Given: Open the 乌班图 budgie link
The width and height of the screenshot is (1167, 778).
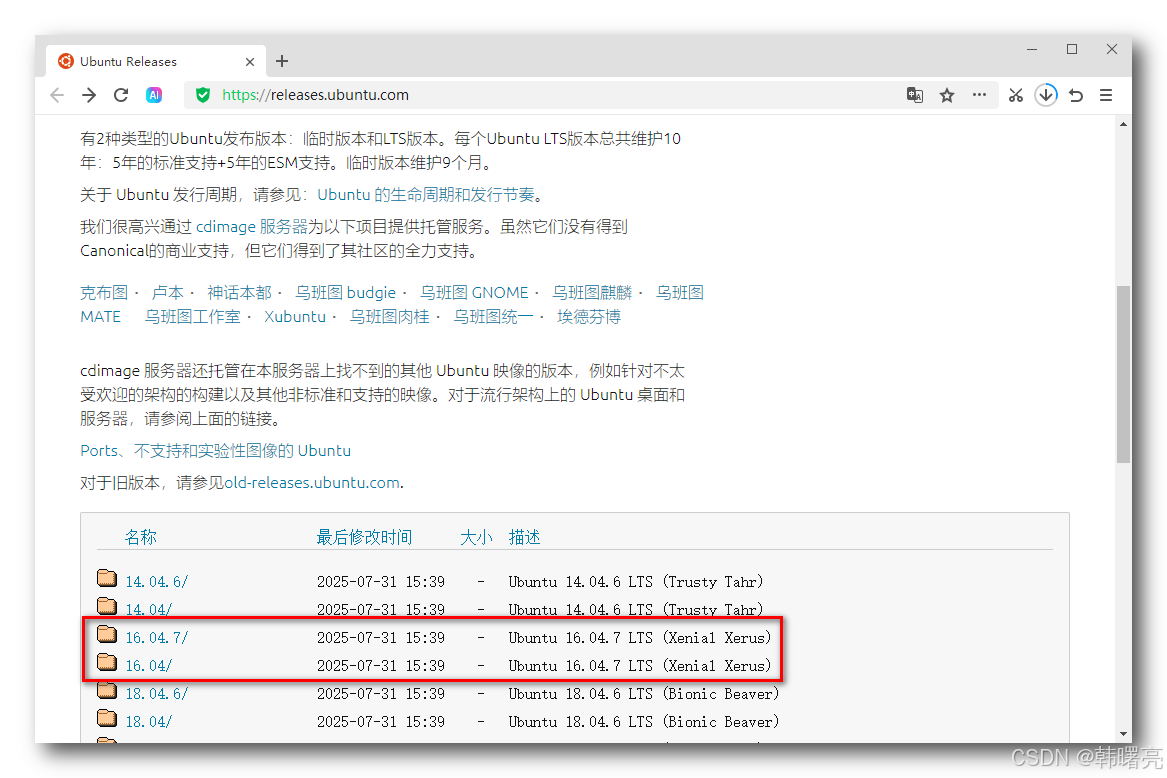Looking at the screenshot, I should point(345,293).
